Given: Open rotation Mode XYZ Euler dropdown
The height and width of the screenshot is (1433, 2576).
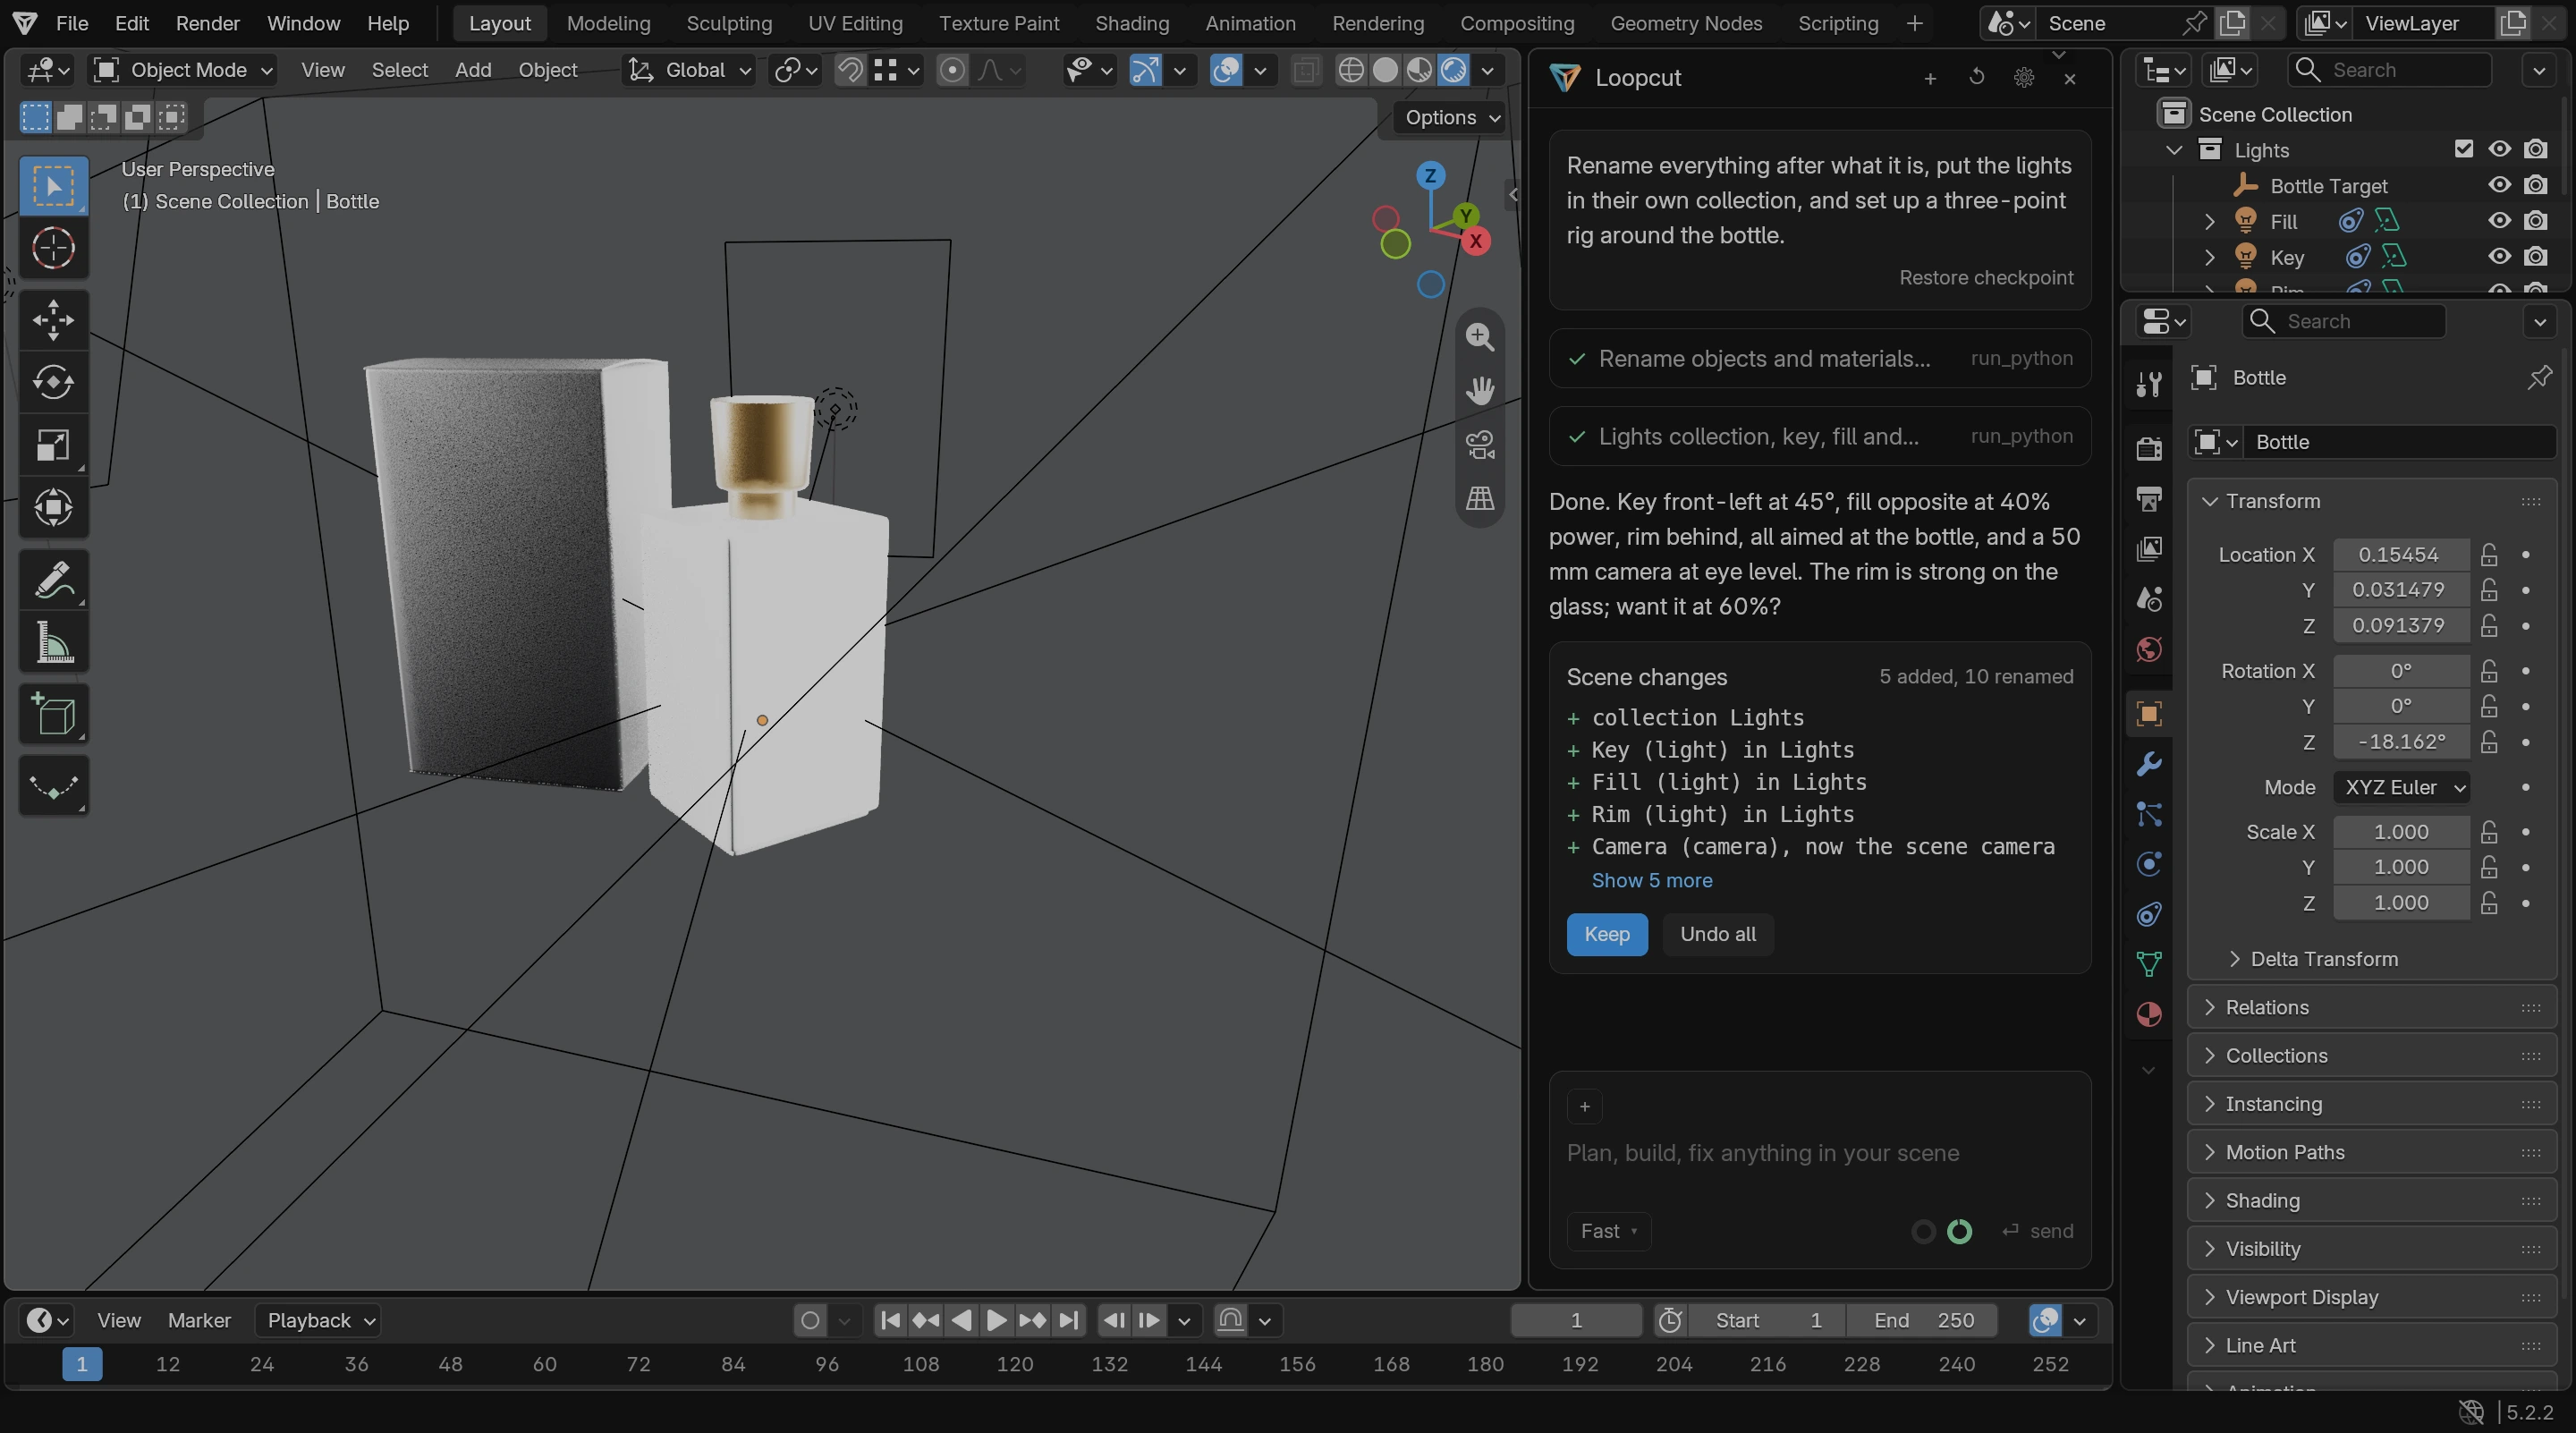Looking at the screenshot, I should click(x=2402, y=787).
